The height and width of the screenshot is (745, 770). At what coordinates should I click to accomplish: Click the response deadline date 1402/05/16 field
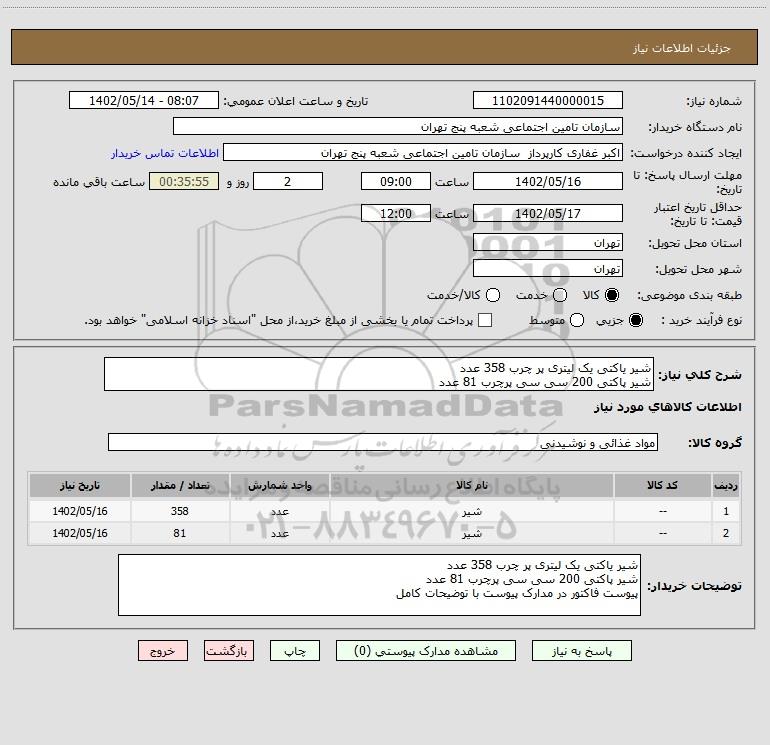548,181
